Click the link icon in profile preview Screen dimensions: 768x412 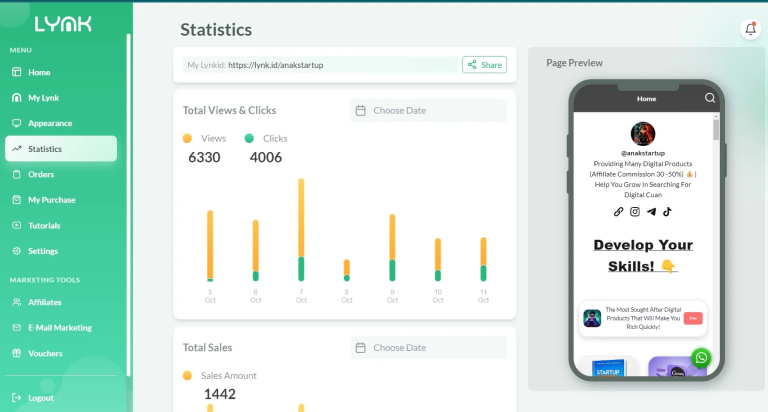[x=618, y=211]
